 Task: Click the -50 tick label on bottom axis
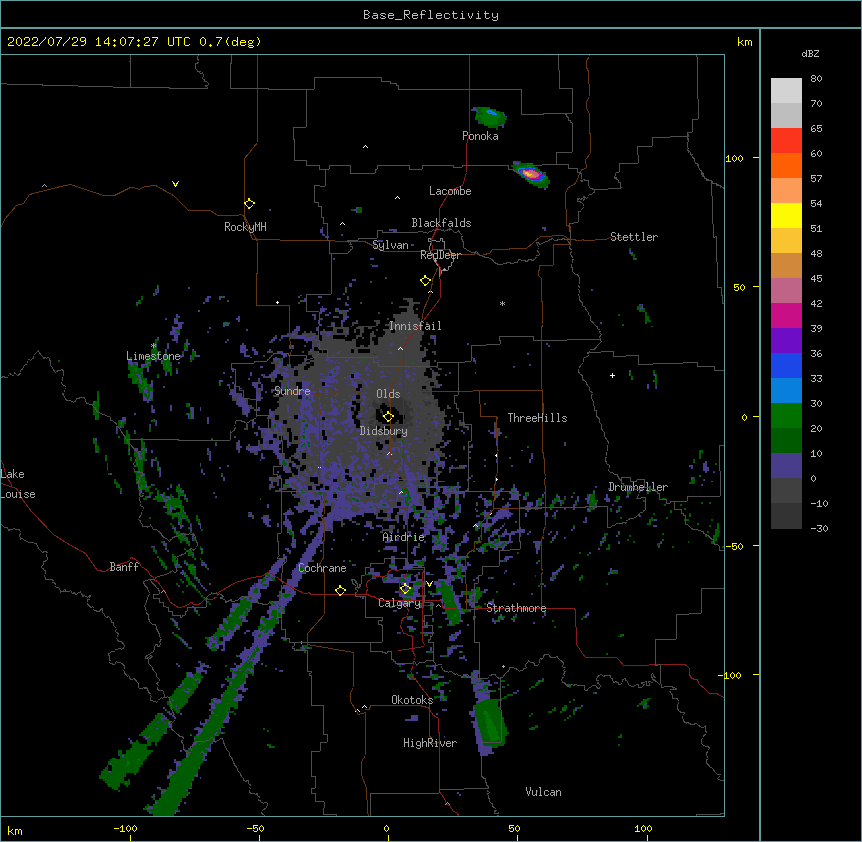(x=255, y=828)
